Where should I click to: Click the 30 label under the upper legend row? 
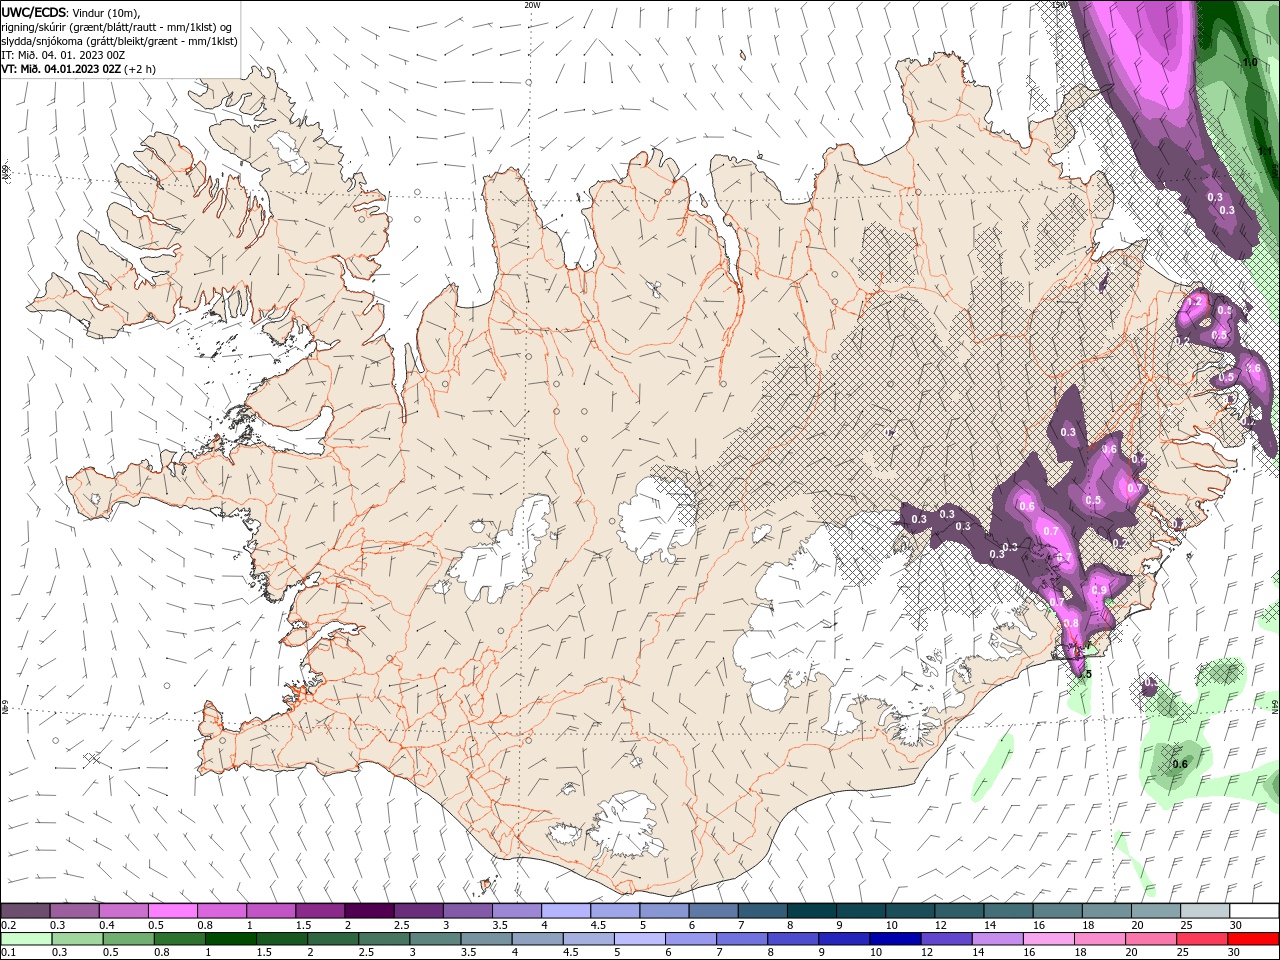[x=1235, y=925]
